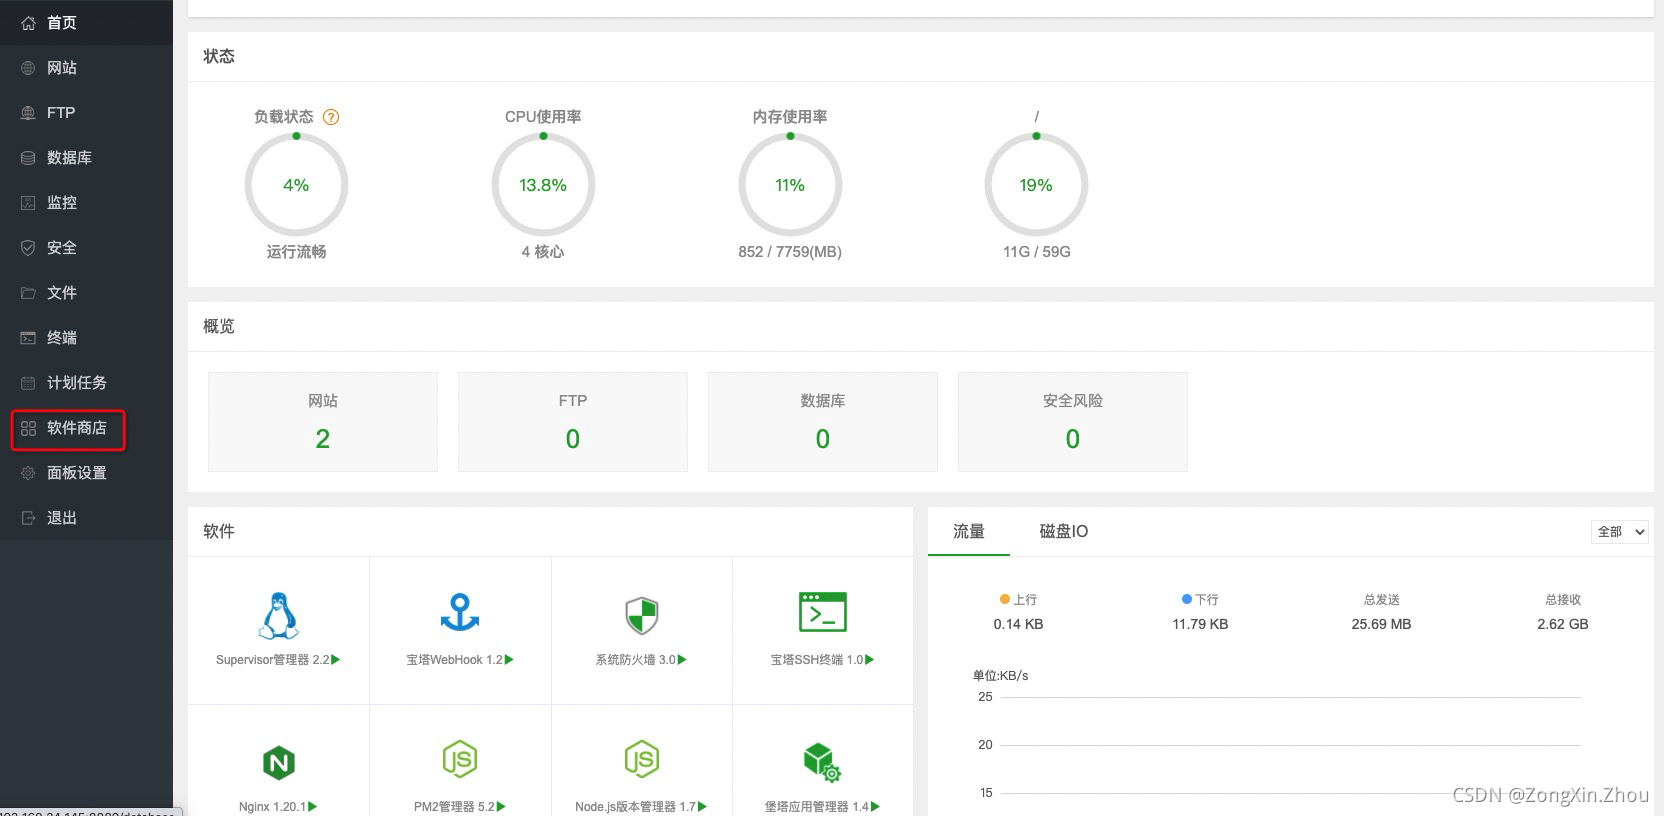Open the 数据库 overview card showing 0

[823, 421]
